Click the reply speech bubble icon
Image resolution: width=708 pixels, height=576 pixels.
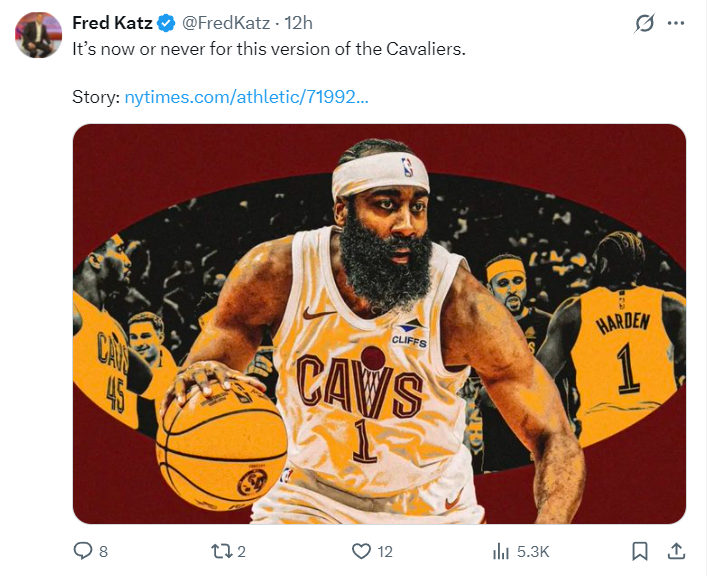(x=84, y=551)
